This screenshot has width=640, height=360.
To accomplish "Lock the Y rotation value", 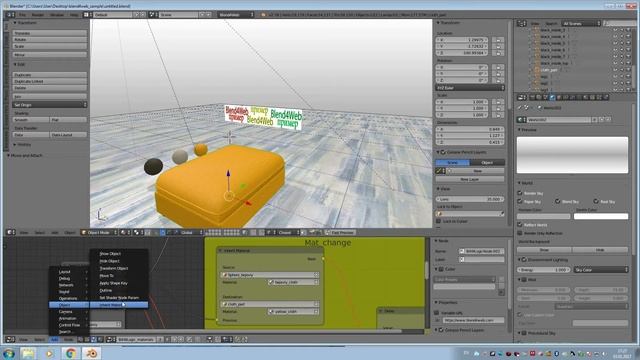I will [498, 74].
